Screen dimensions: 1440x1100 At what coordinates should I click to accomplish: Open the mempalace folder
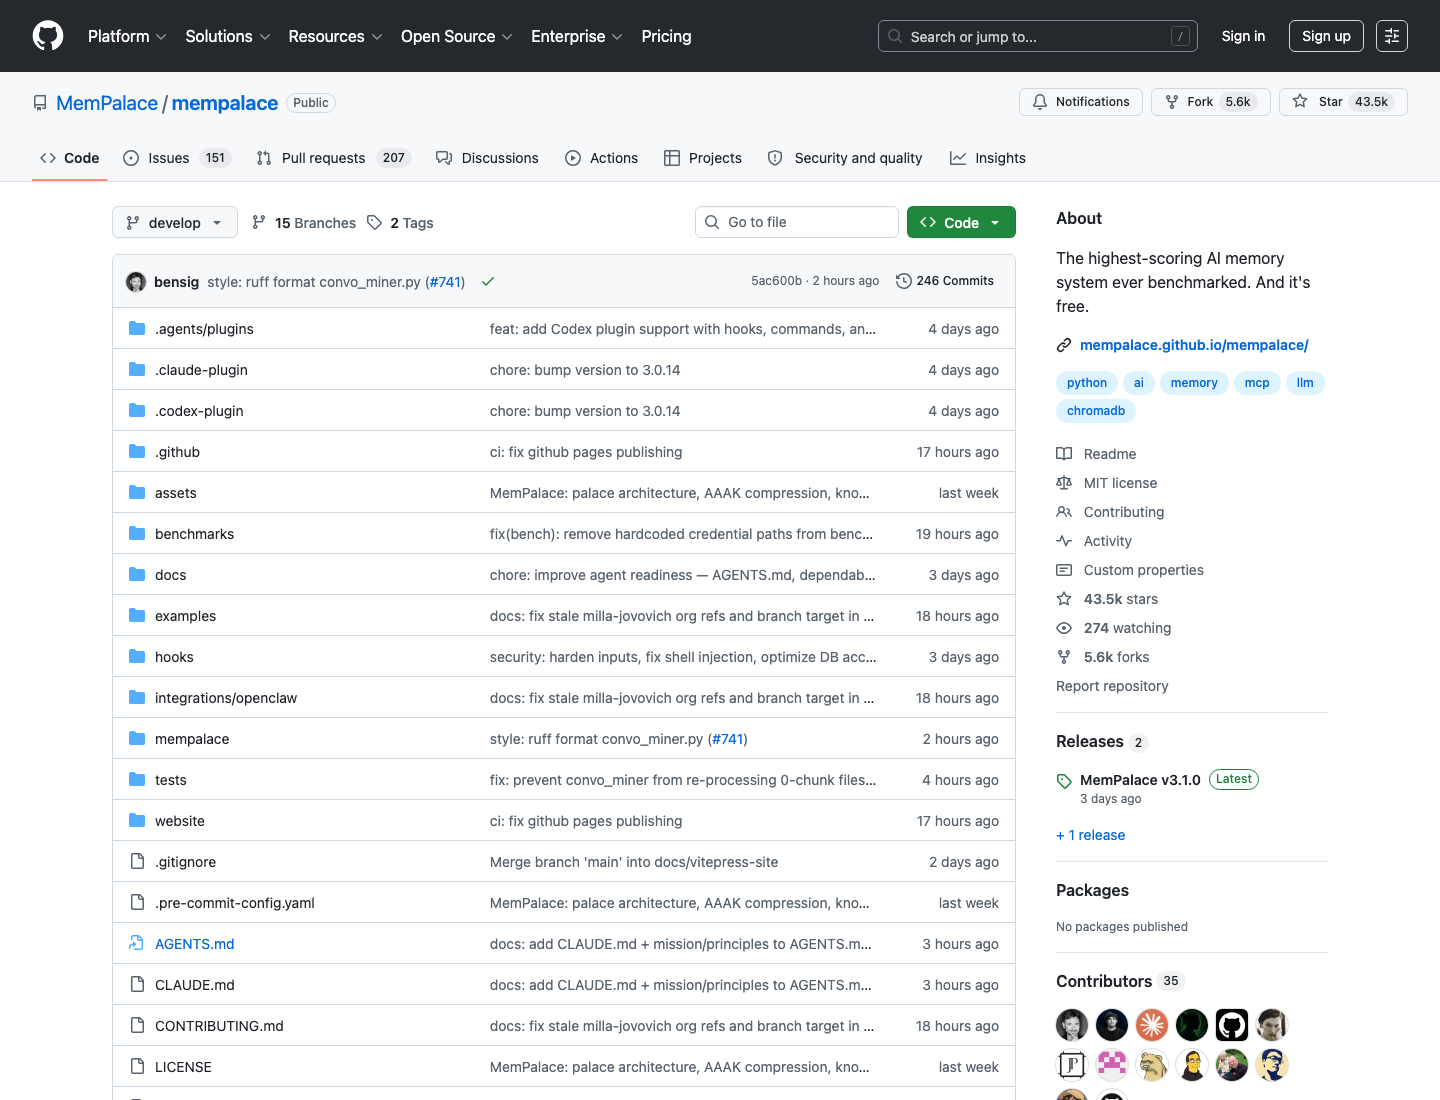192,739
